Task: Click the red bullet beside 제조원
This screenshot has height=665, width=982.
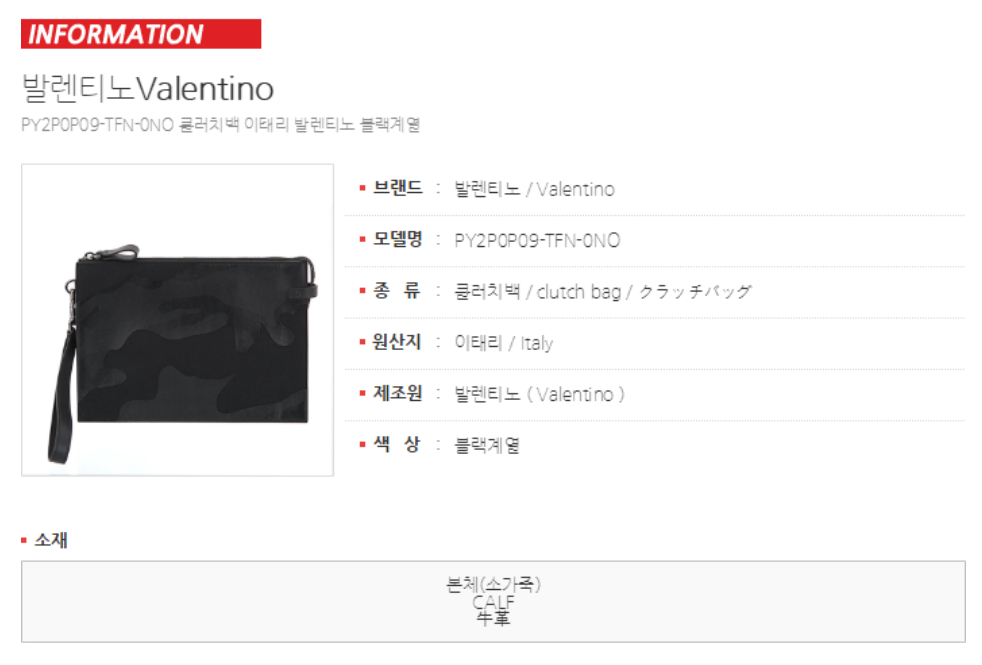Action: (x=362, y=393)
